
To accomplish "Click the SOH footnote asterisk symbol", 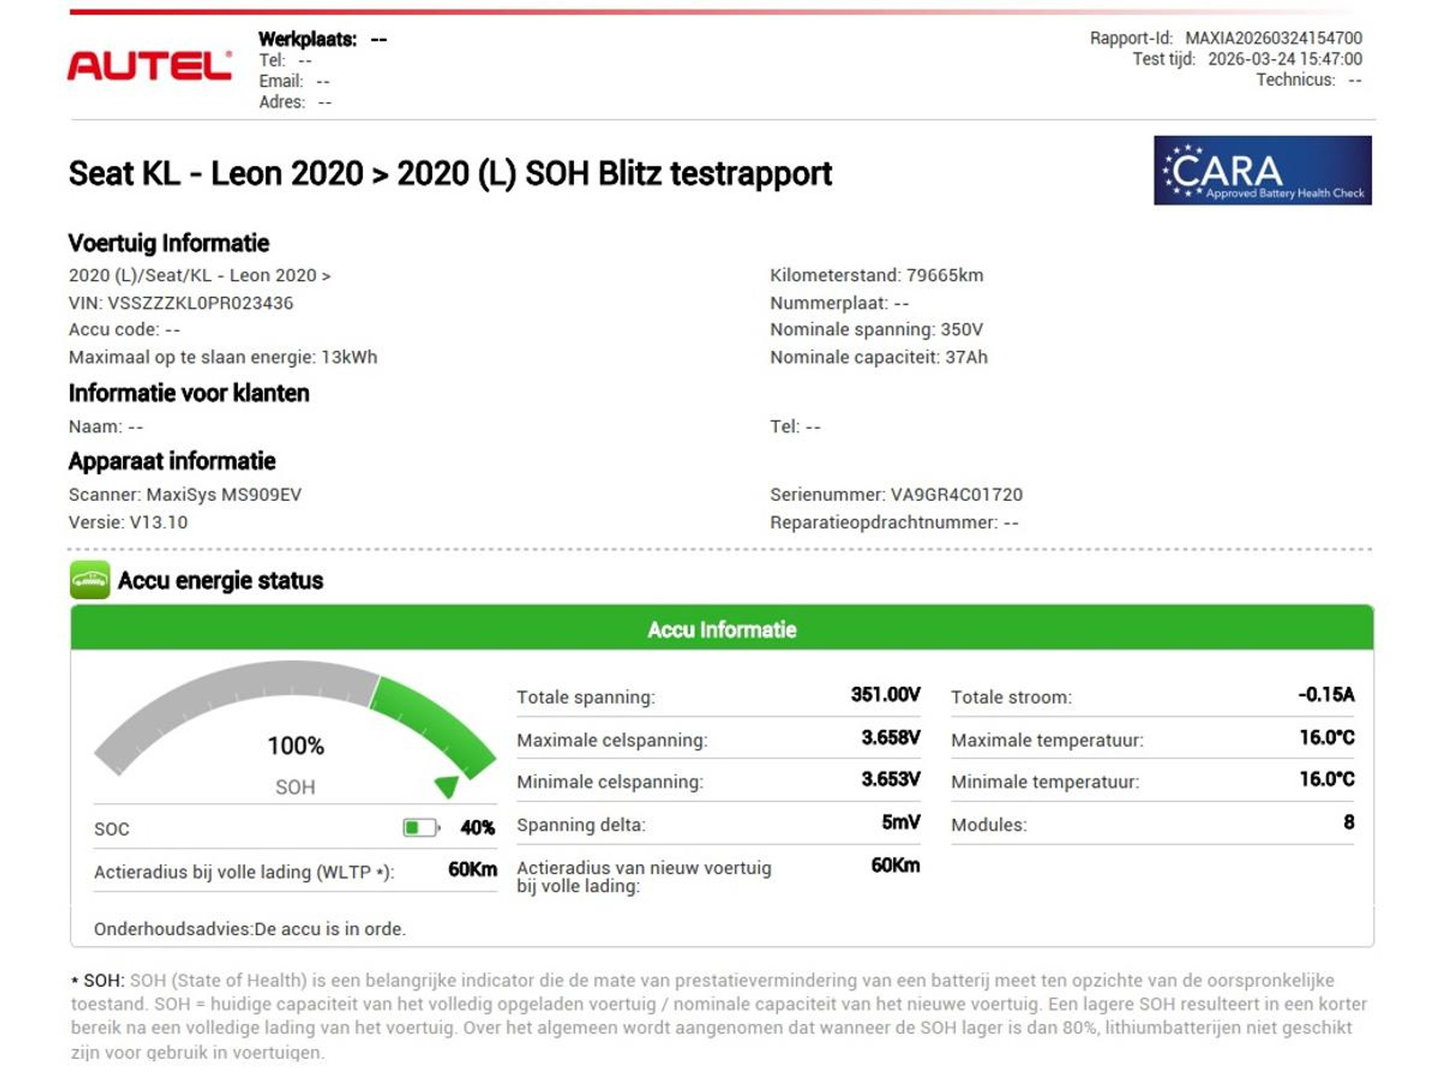I will (x=74, y=981).
